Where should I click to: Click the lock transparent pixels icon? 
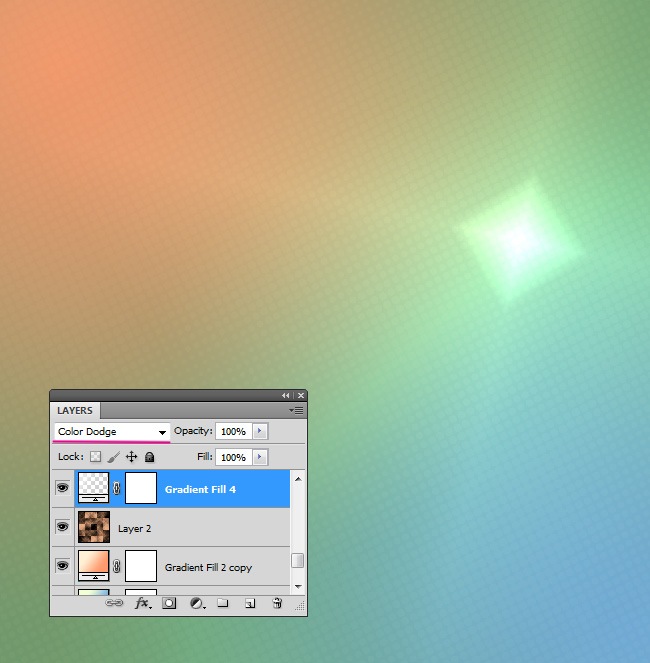[x=96, y=457]
